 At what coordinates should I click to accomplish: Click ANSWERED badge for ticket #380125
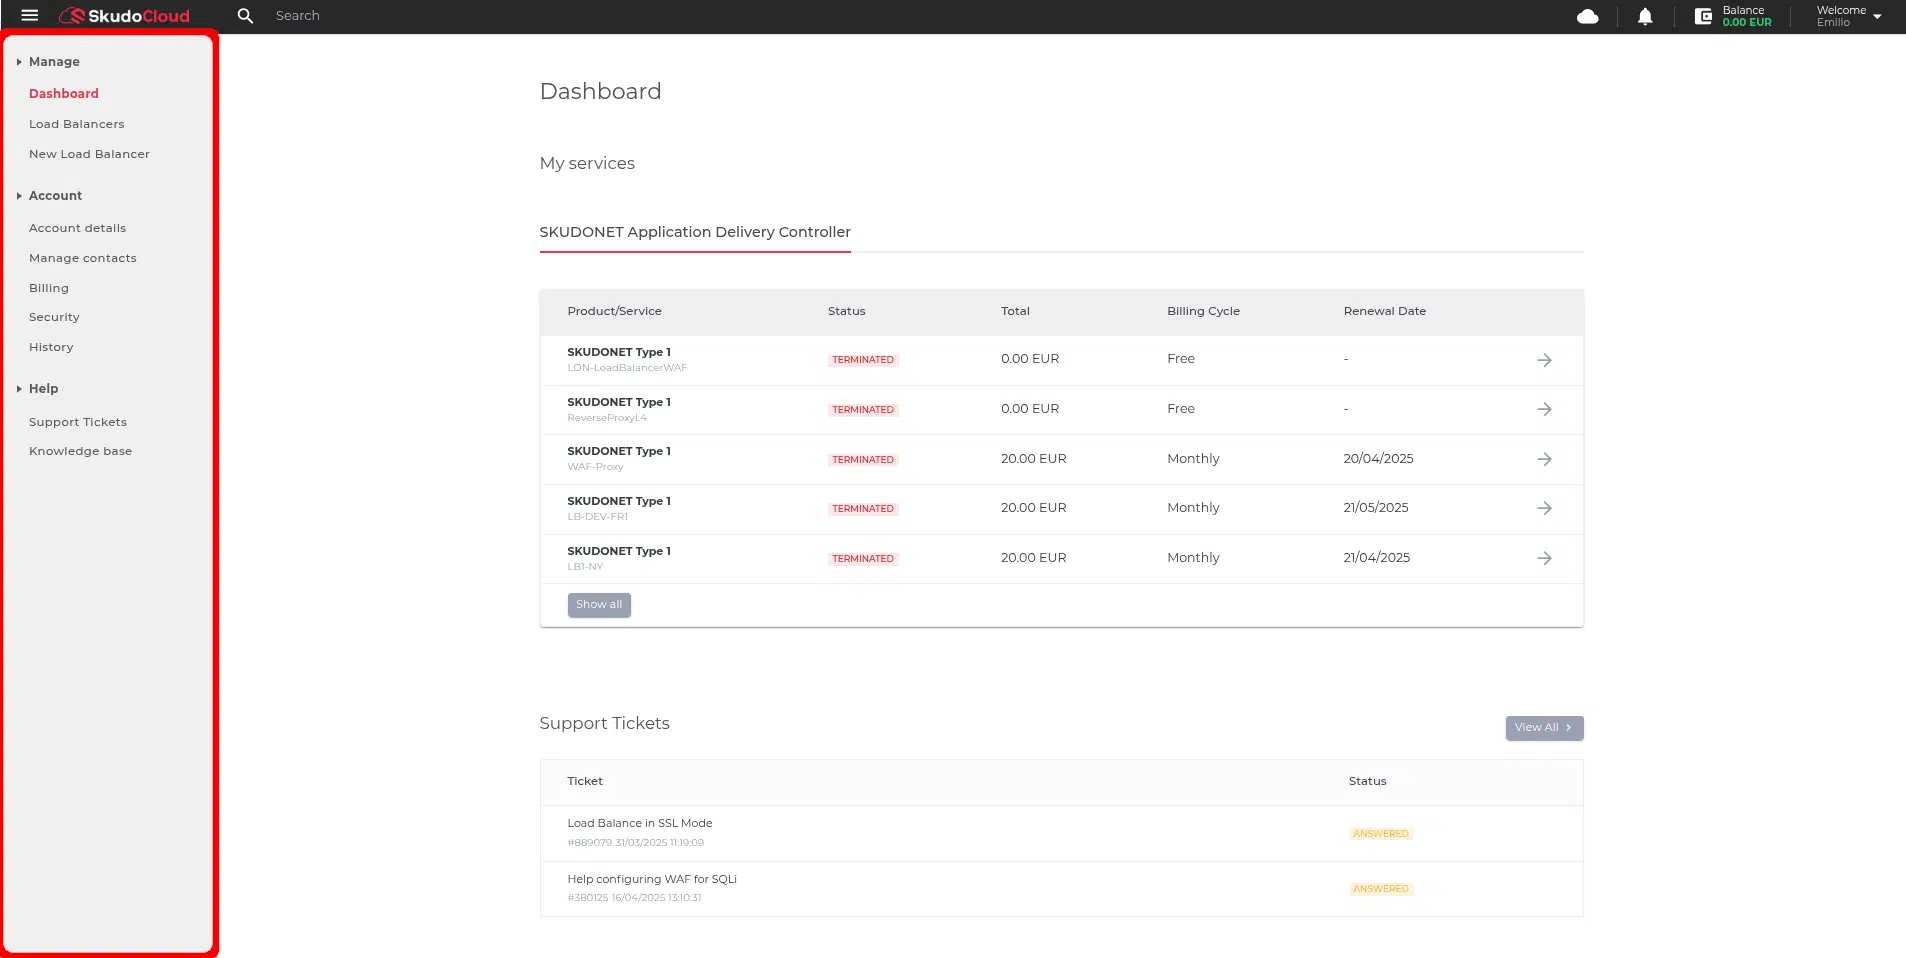pyautogui.click(x=1381, y=889)
